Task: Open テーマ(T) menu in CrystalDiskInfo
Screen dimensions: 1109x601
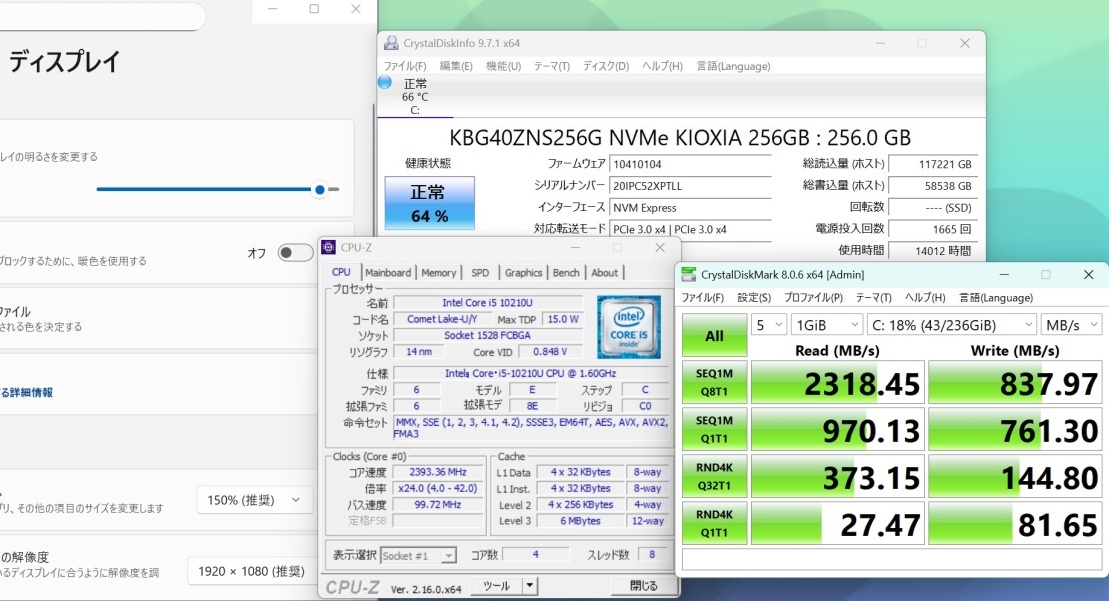Action: coord(552,66)
